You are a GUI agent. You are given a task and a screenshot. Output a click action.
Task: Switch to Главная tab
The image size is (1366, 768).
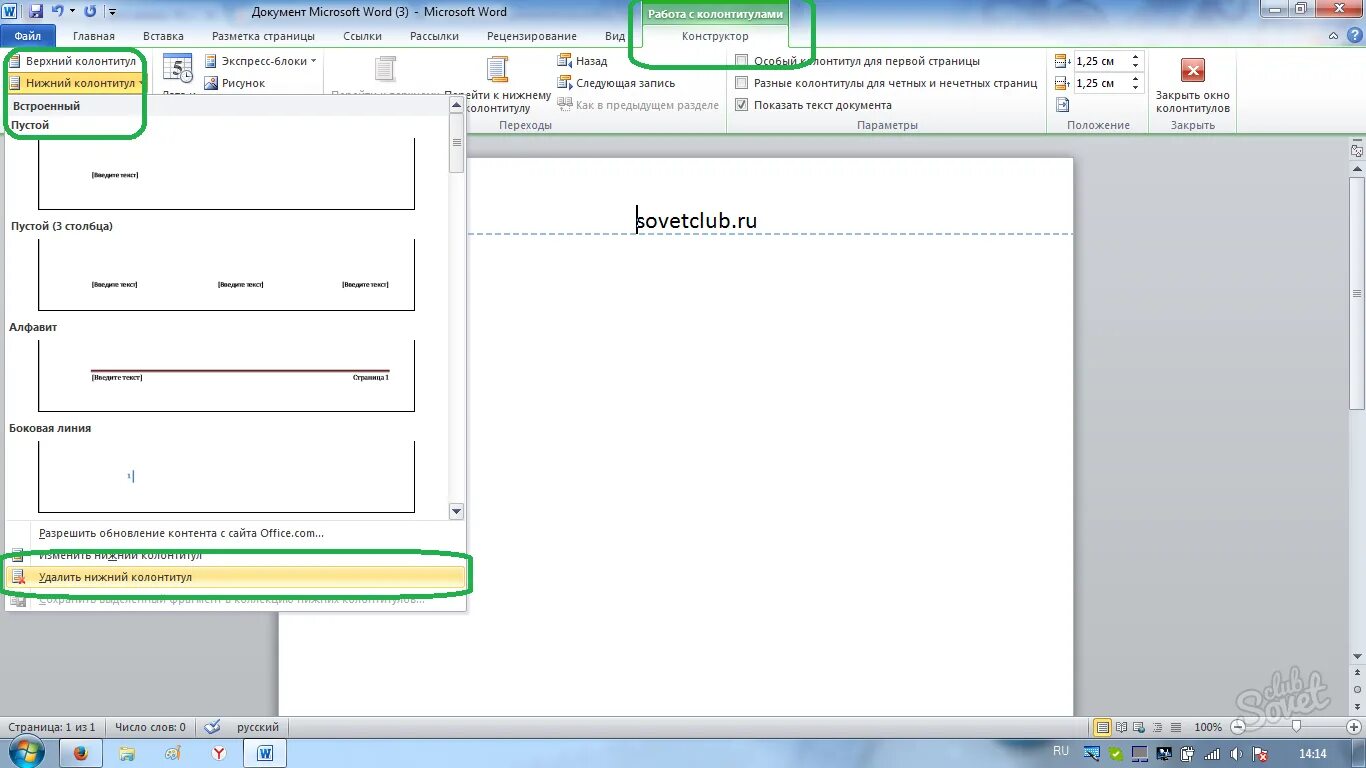[x=93, y=36]
